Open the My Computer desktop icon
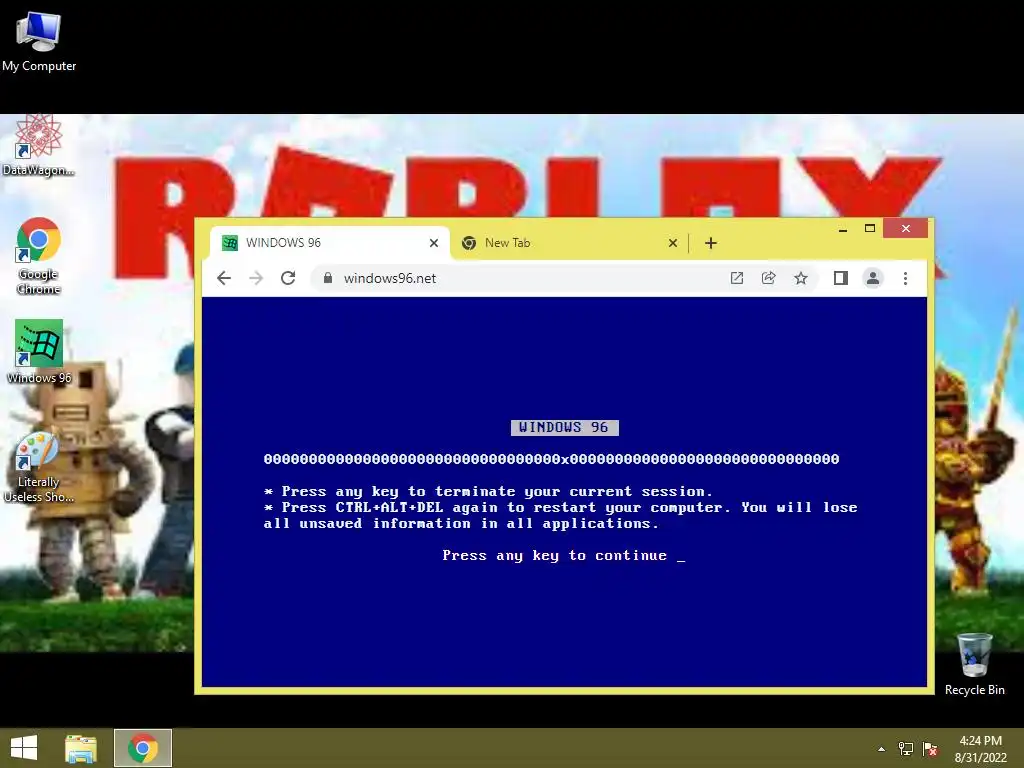The height and width of the screenshot is (768, 1024). click(x=39, y=41)
